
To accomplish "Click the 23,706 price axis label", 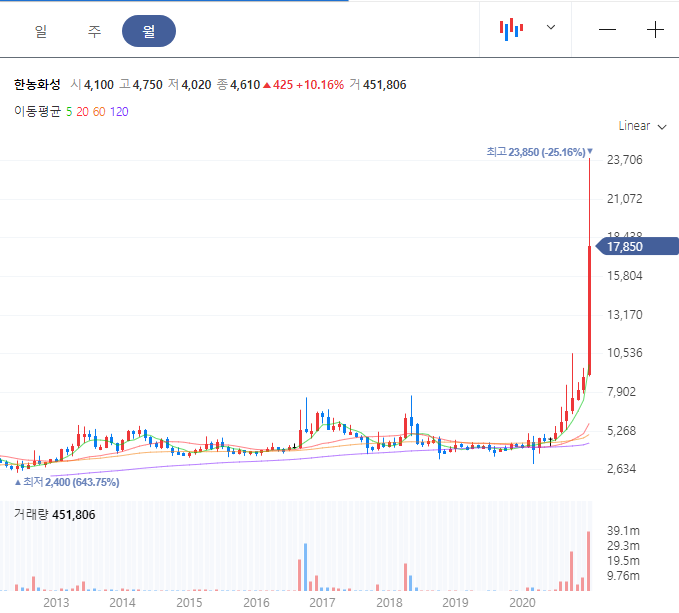I will pyautogui.click(x=624, y=160).
